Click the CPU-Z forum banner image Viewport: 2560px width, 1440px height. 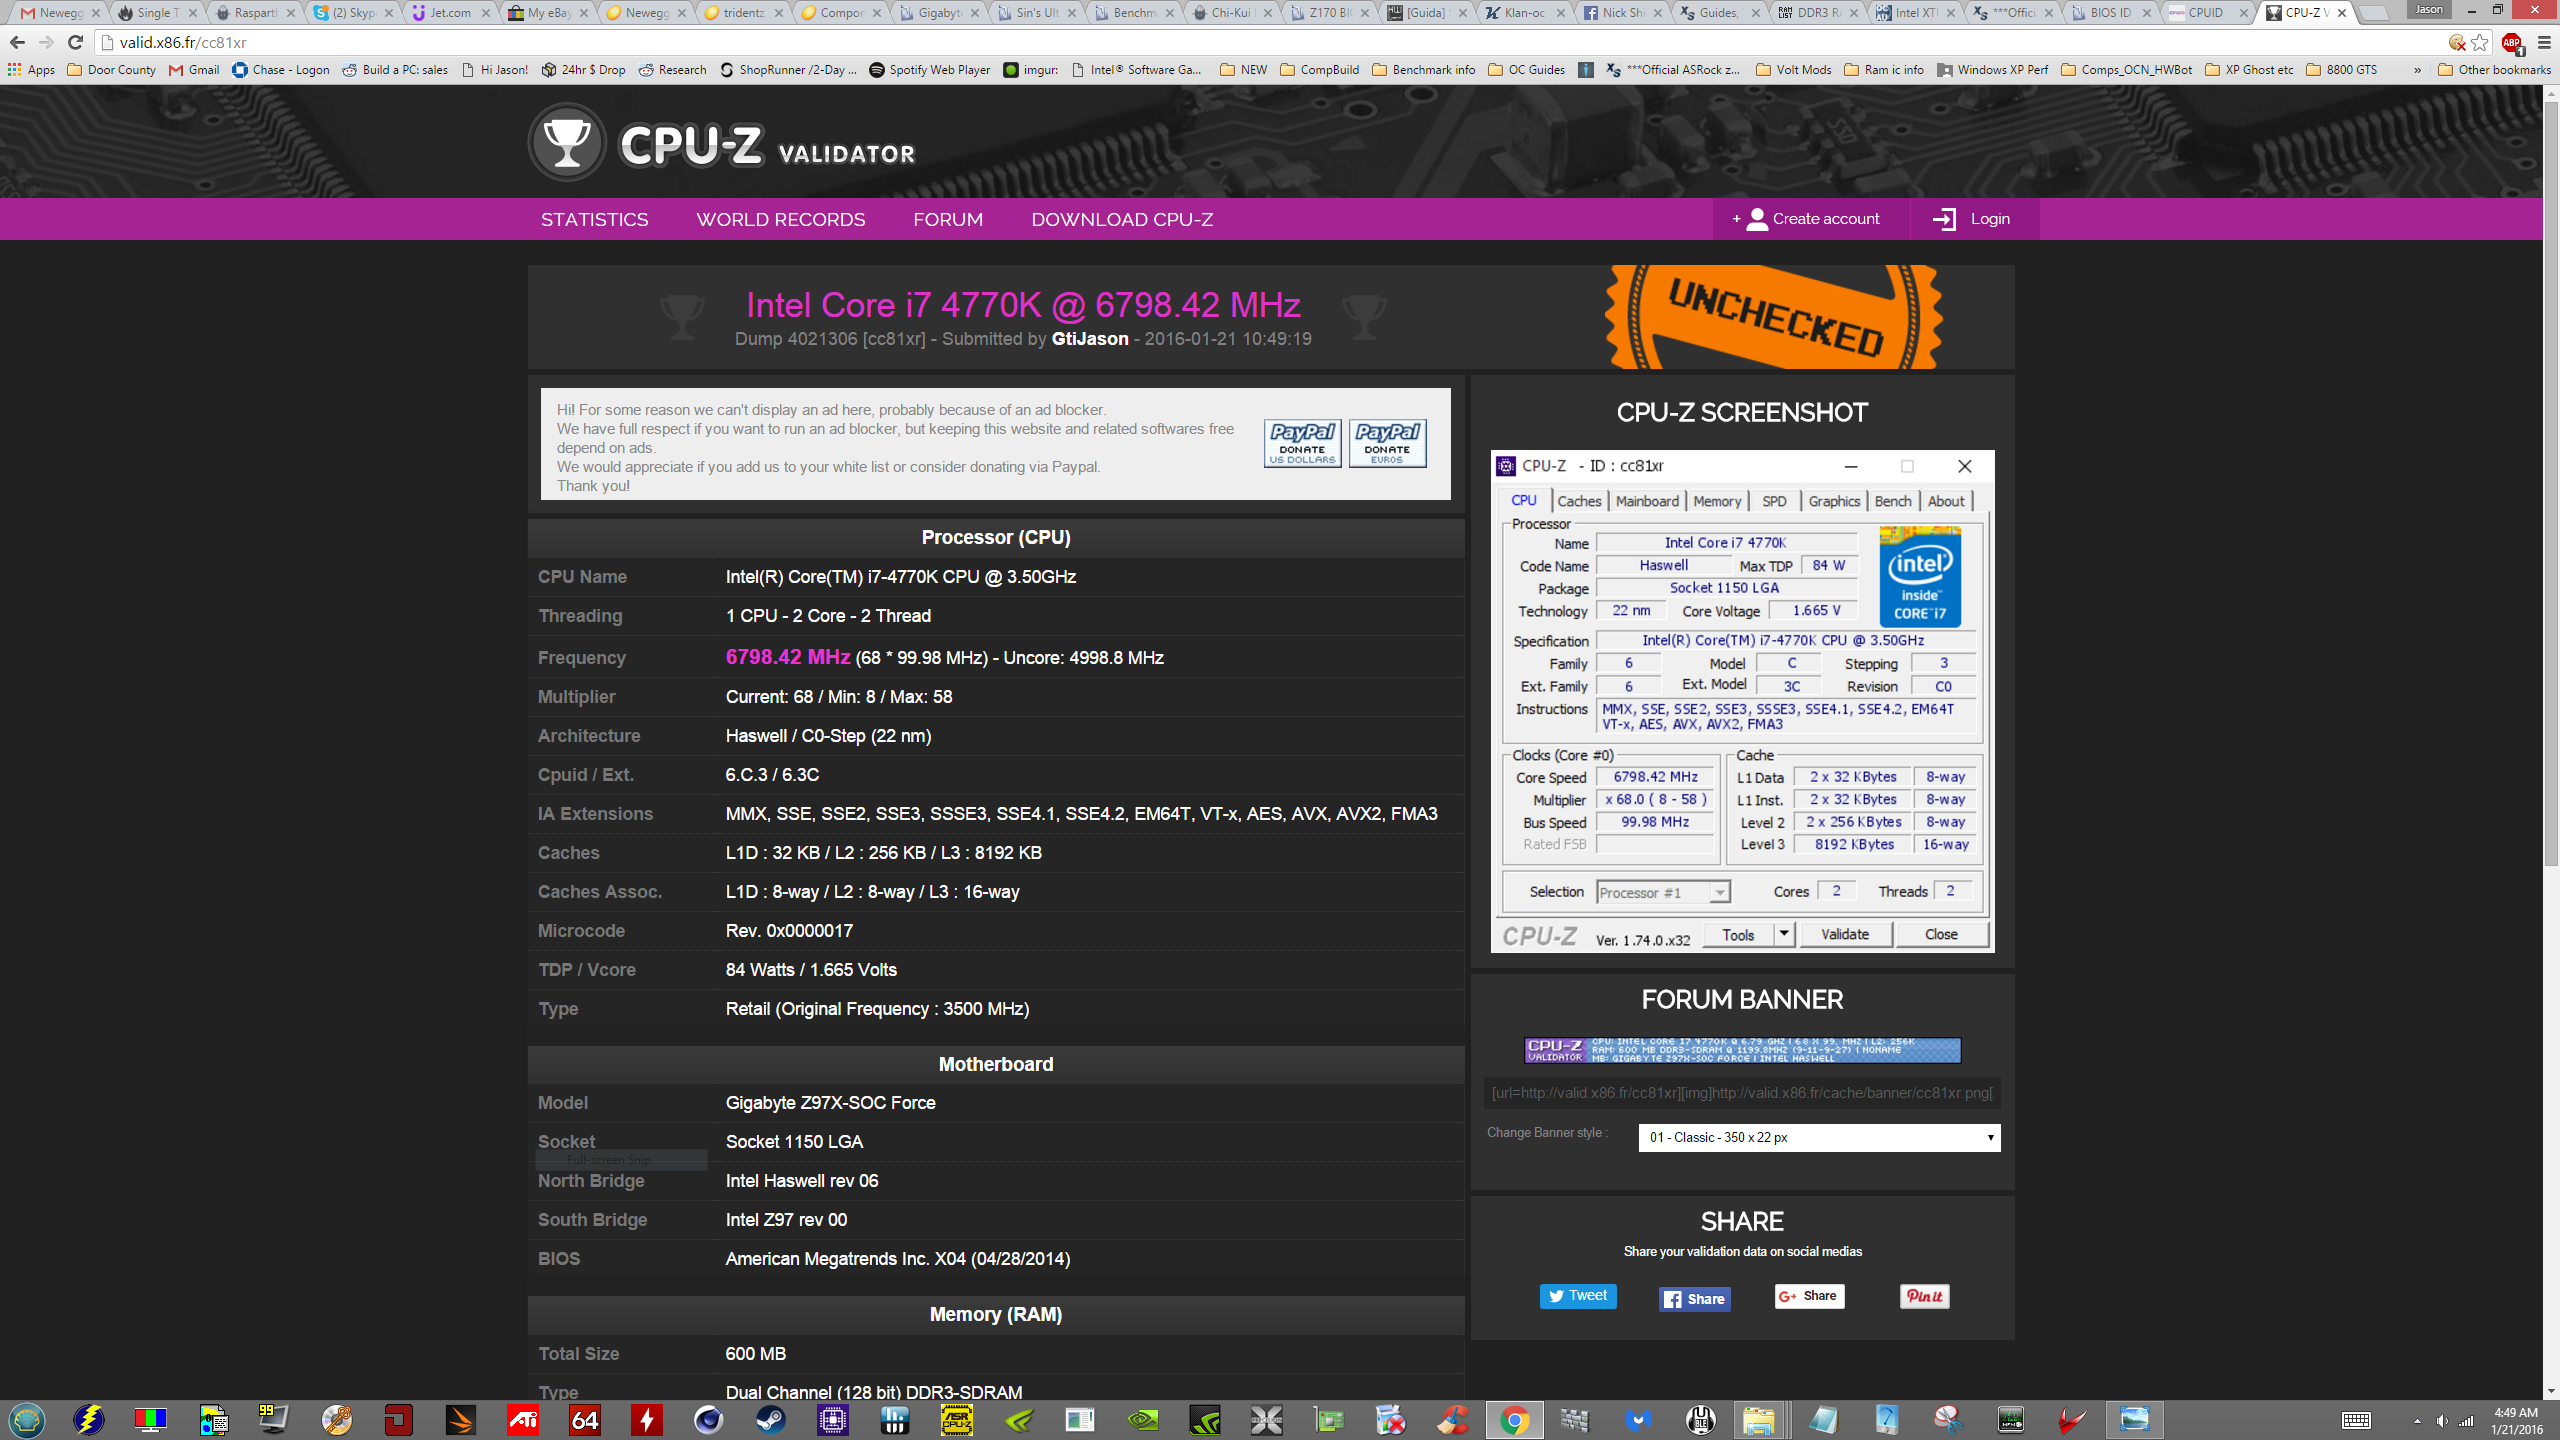[x=1742, y=1050]
